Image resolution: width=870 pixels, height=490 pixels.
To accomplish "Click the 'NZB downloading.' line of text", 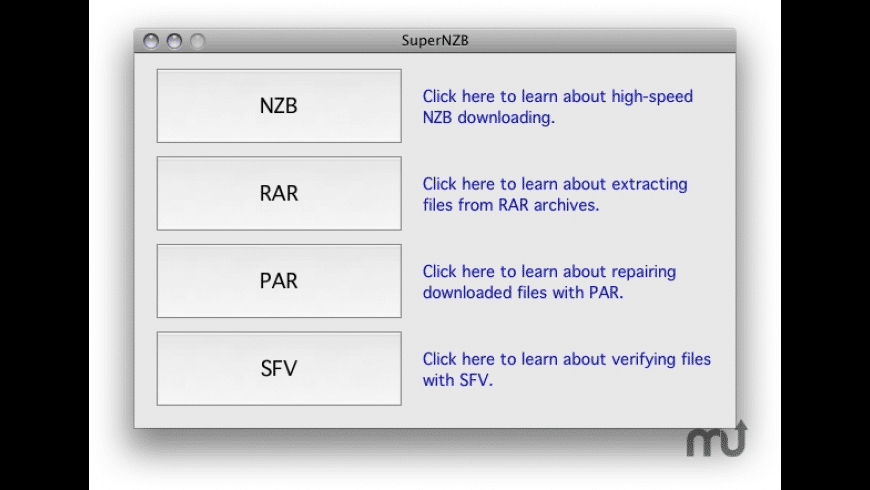I will point(488,117).
